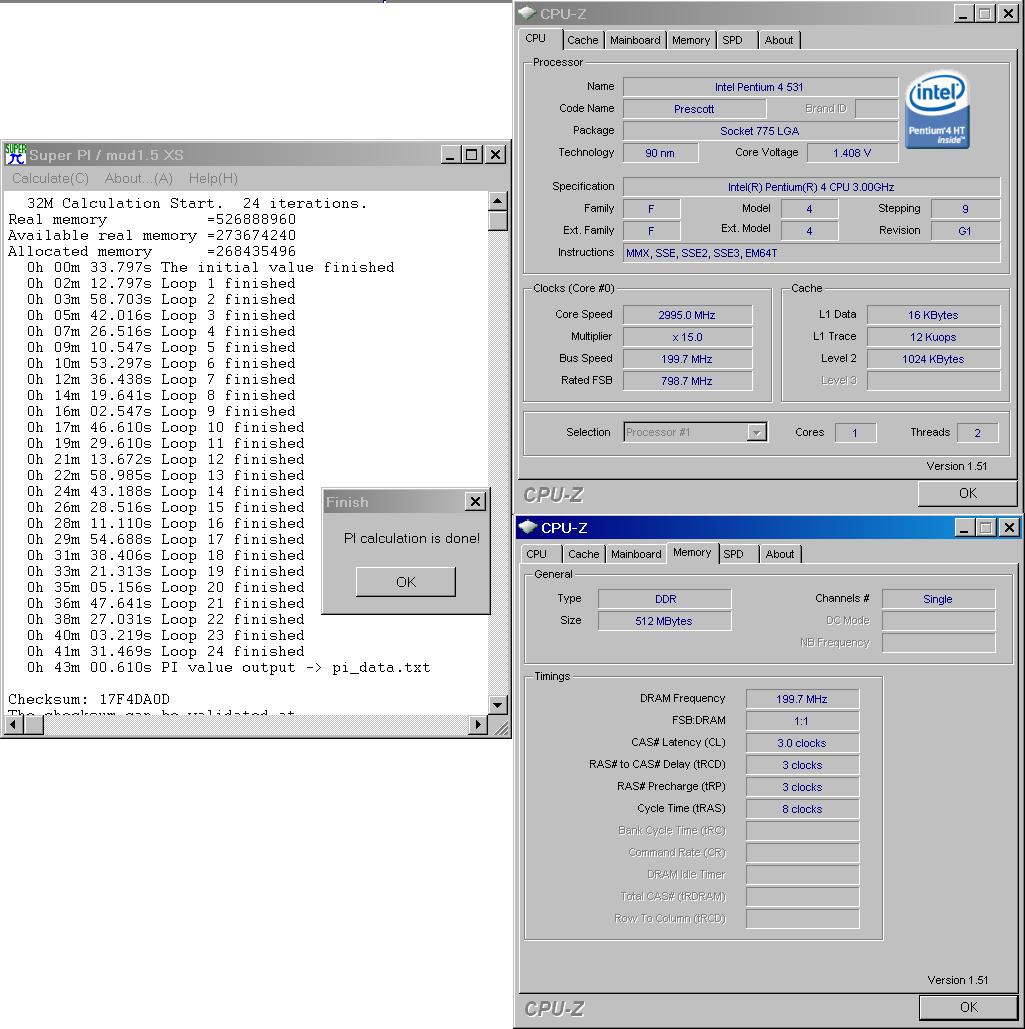Open the Help(H) menu in Super PI
This screenshot has height=1029, width=1025.
click(213, 178)
